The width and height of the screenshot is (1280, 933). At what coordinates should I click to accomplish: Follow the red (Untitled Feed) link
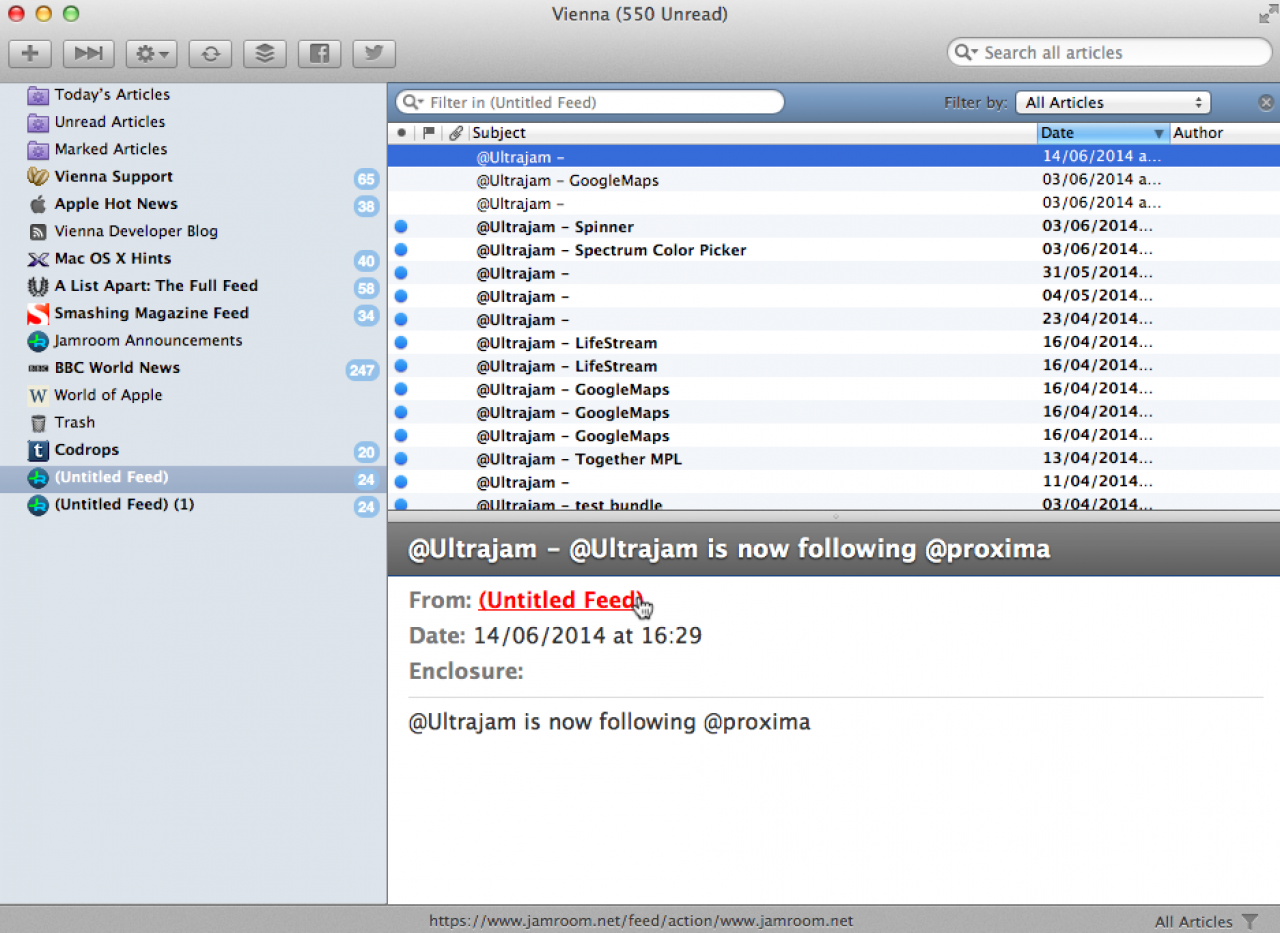tap(561, 600)
